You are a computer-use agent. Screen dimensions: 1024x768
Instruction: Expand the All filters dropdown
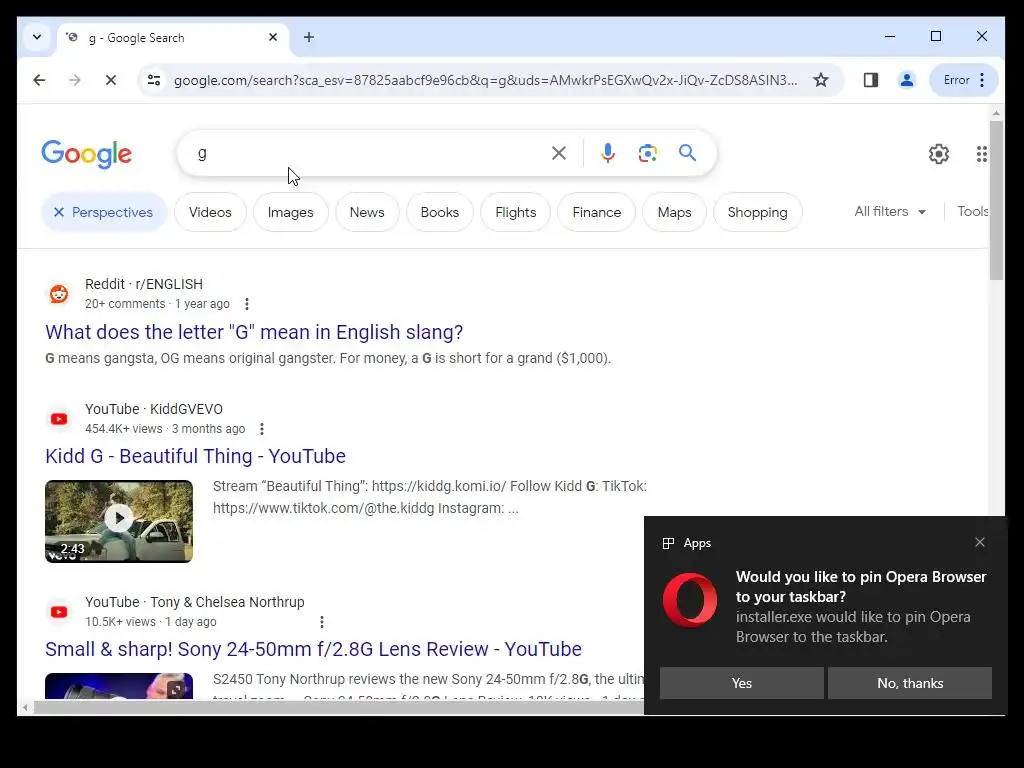click(890, 212)
